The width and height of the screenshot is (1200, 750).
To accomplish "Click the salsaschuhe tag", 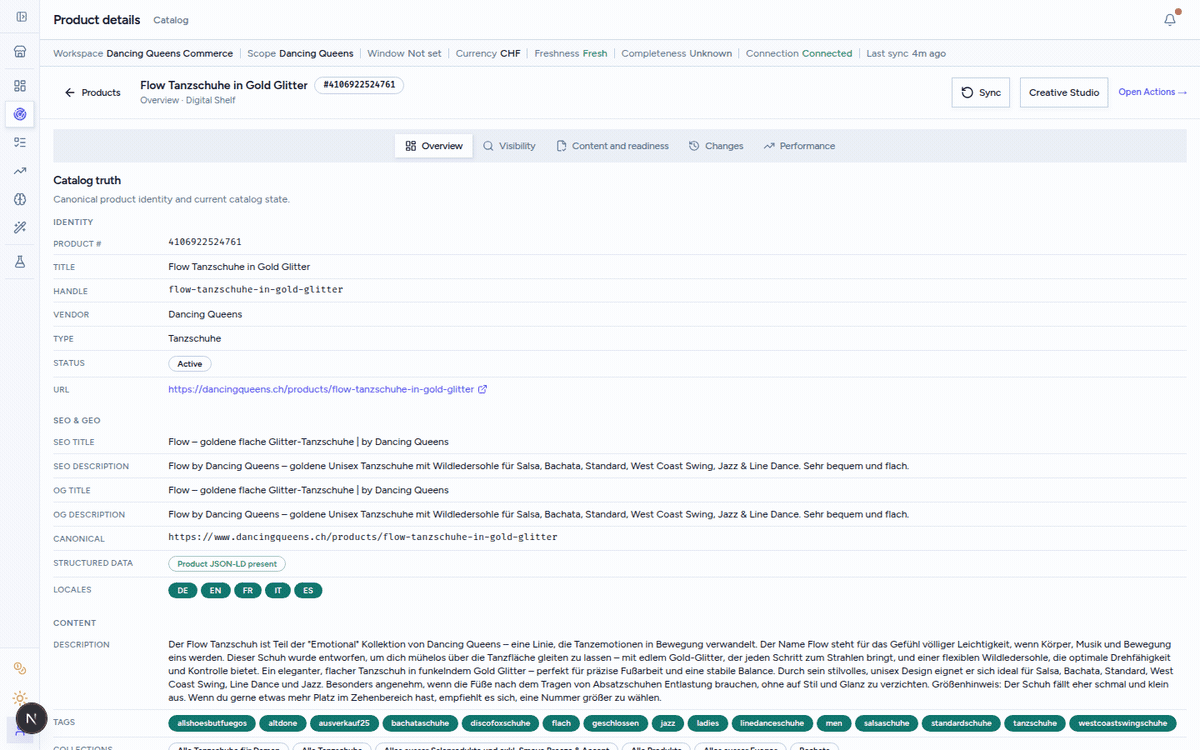I will (x=886, y=723).
